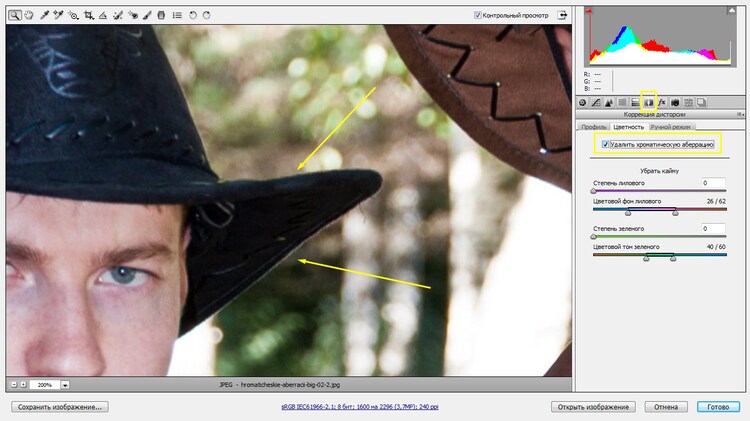Image resolution: width=750 pixels, height=421 pixels.
Task: Switch to the Цветность tab
Action: (629, 127)
